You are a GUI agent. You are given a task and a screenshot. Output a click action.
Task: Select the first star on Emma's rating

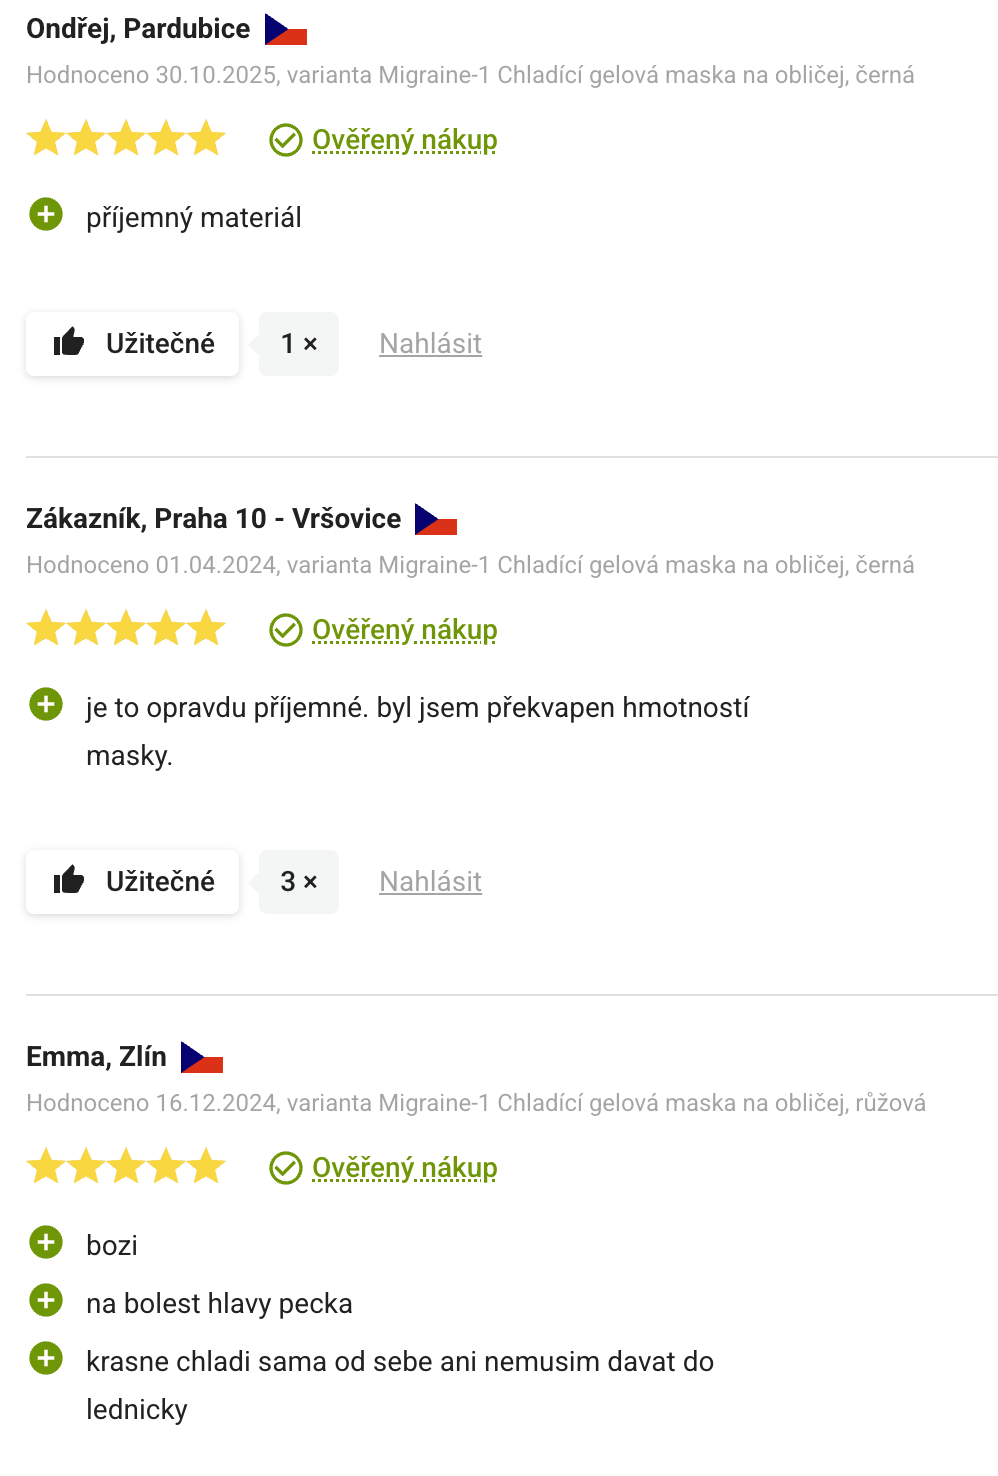(45, 1165)
